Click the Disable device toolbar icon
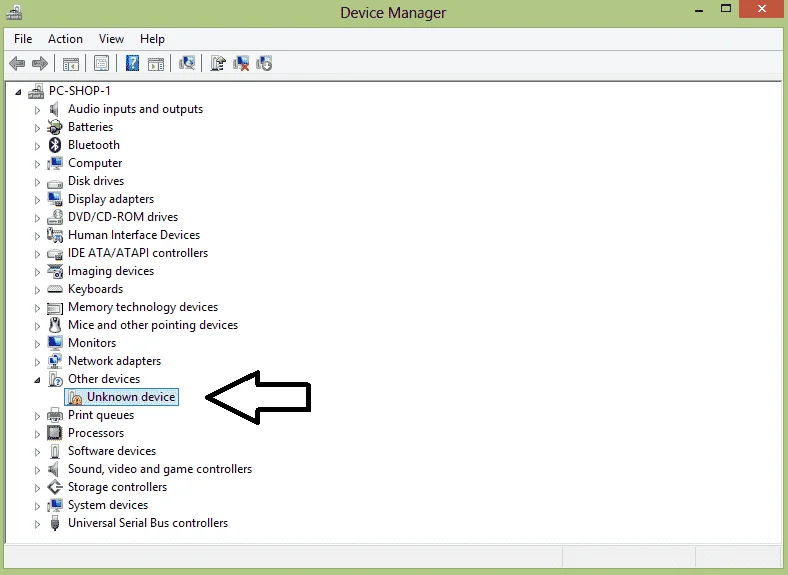Viewport: 788px width, 575px height. (264, 63)
